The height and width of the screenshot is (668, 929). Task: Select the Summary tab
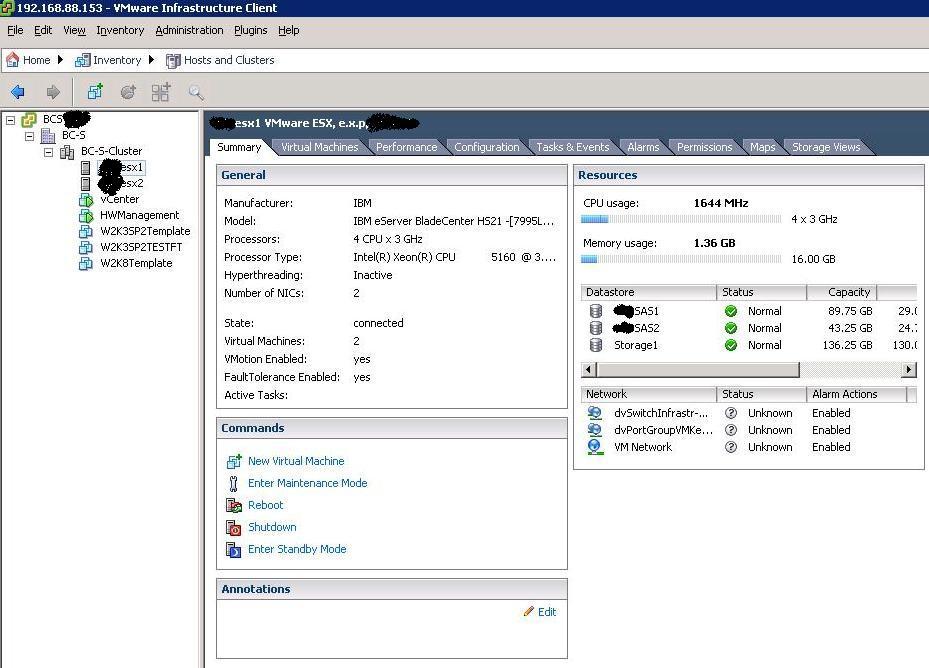click(239, 147)
